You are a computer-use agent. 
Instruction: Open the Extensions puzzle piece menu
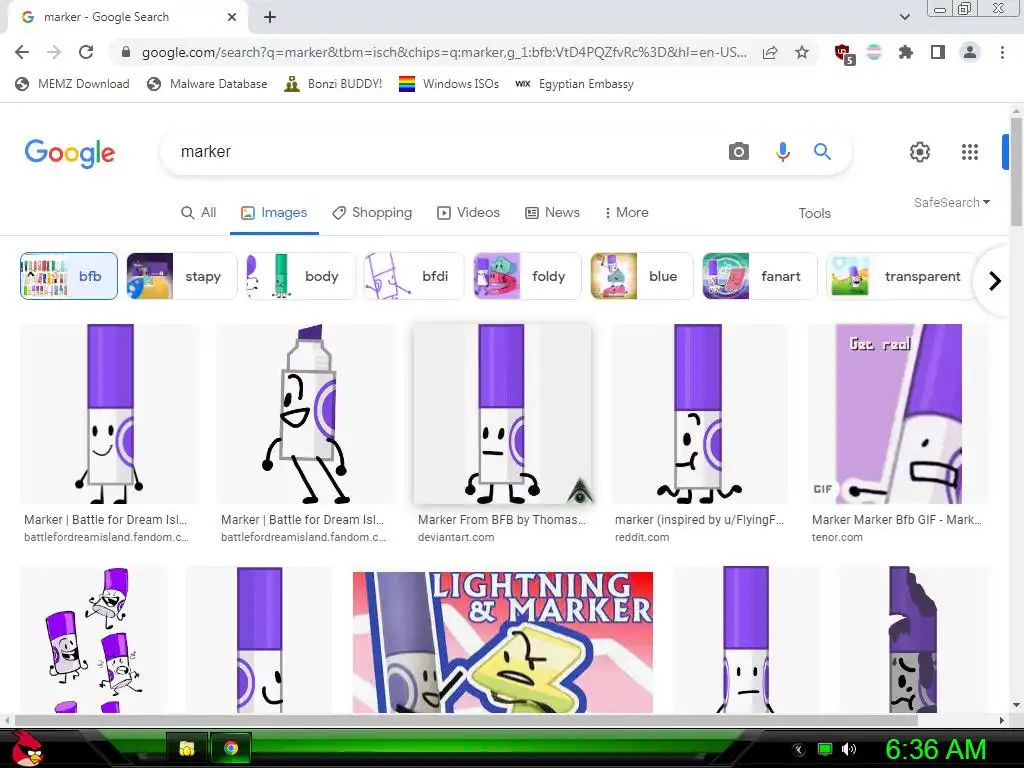point(905,52)
